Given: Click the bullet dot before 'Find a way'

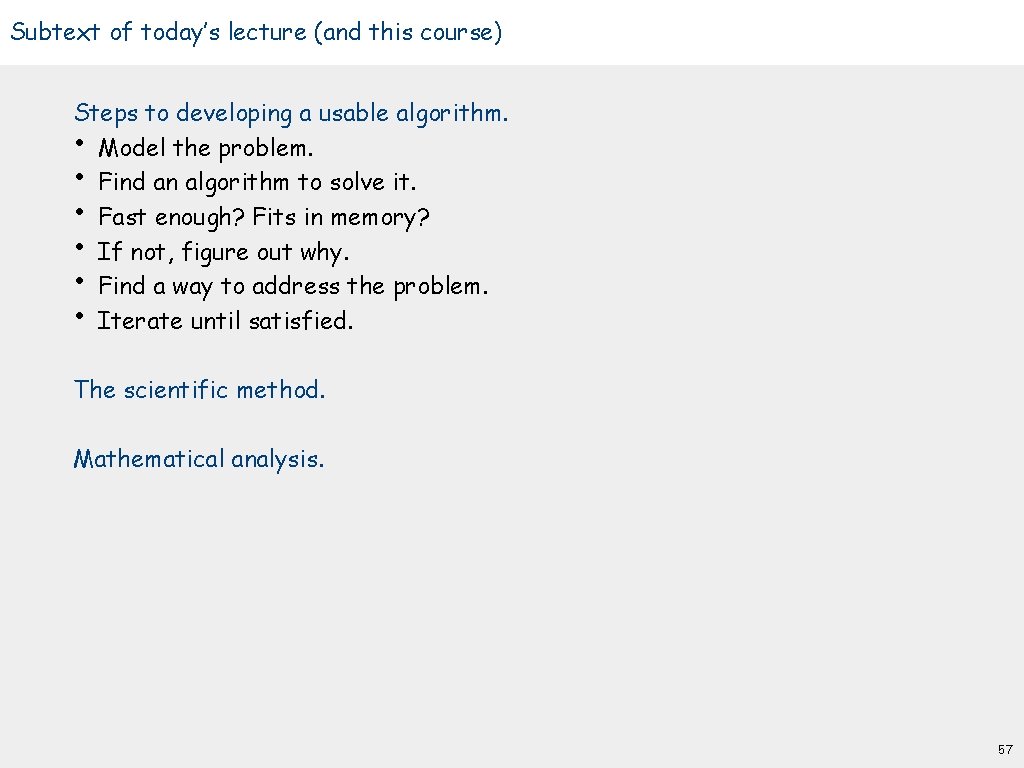Looking at the screenshot, I should (x=79, y=281).
